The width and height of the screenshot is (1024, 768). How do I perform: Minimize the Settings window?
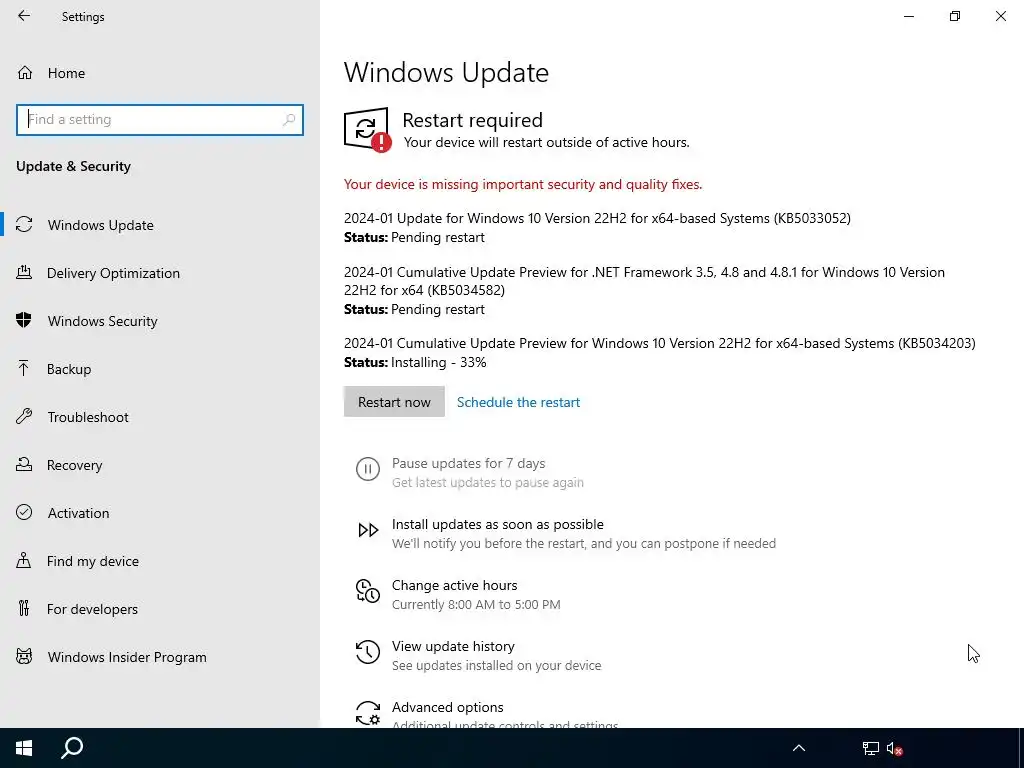click(x=908, y=16)
